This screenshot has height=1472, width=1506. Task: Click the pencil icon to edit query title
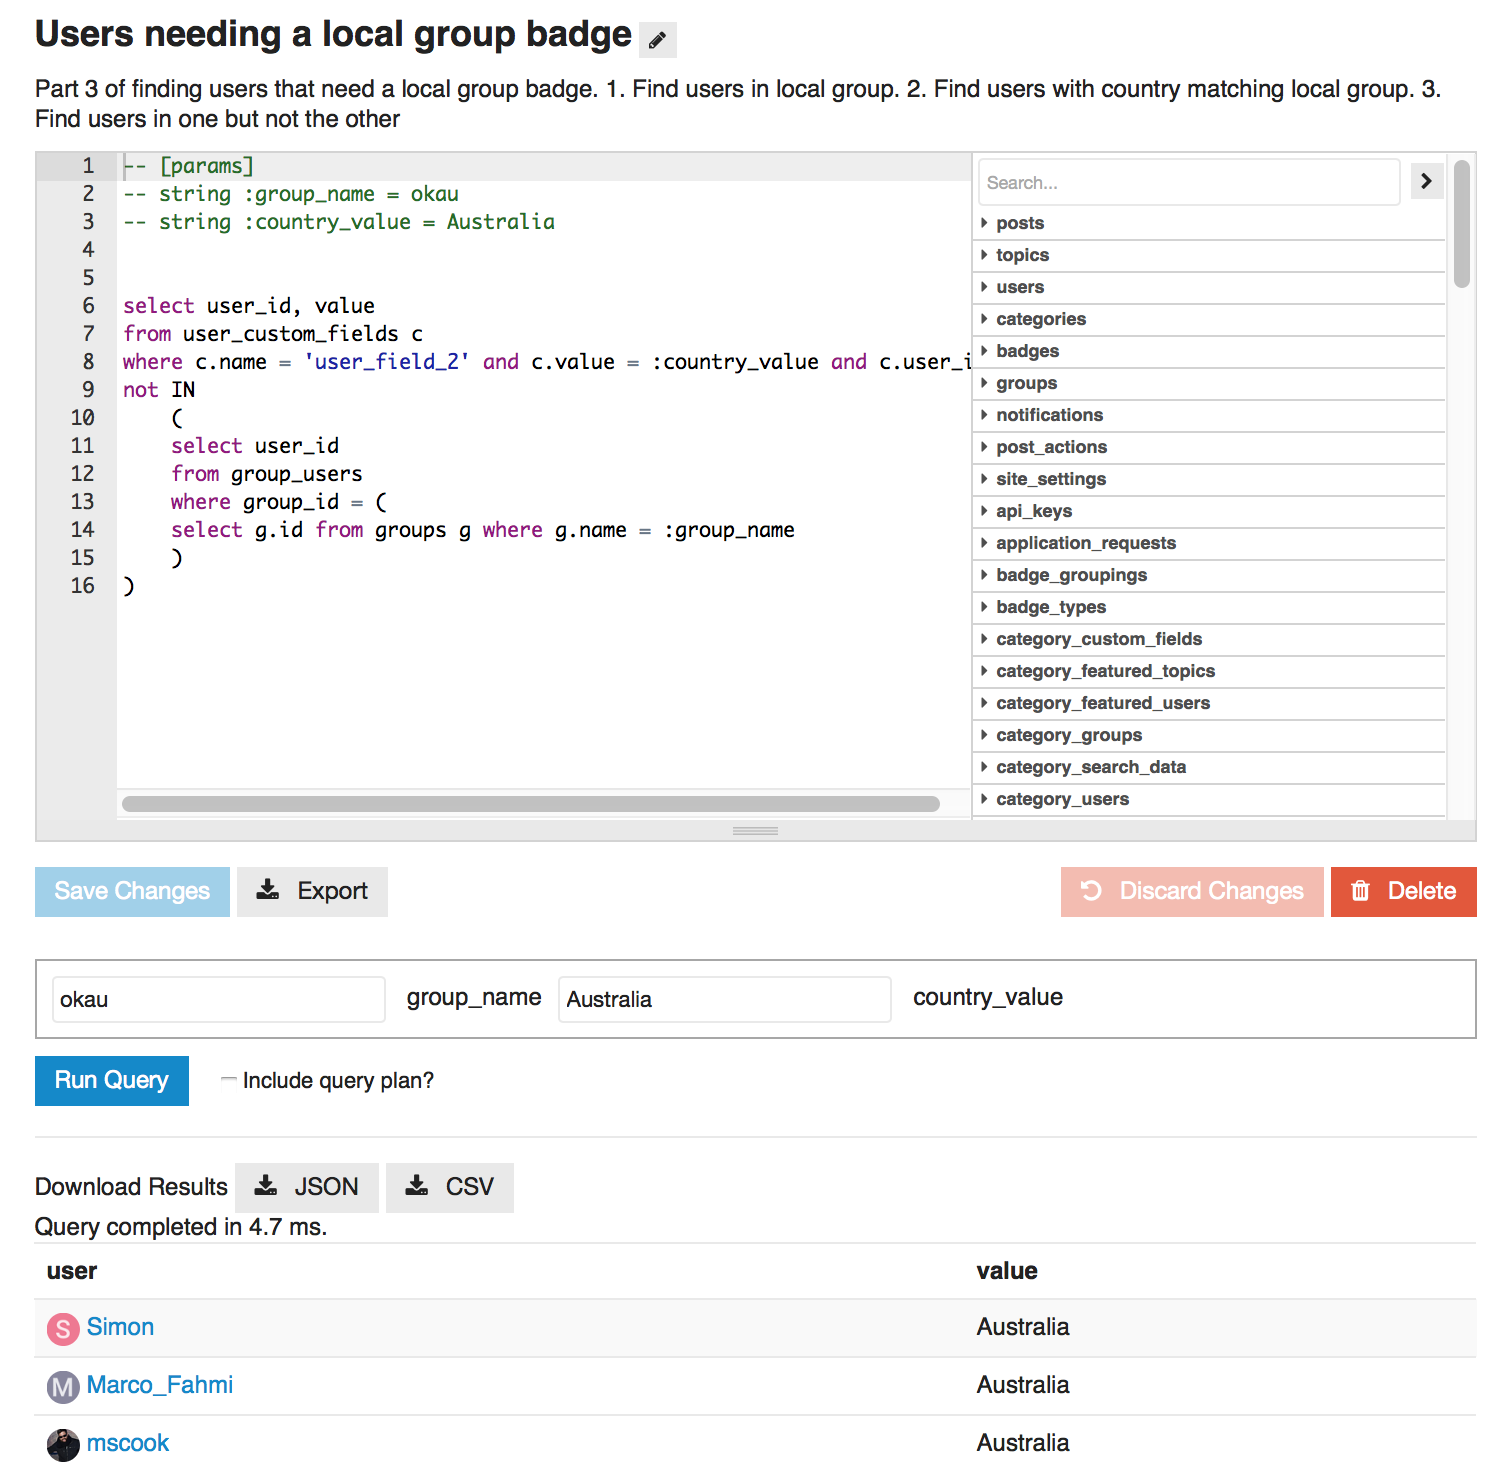(x=657, y=40)
